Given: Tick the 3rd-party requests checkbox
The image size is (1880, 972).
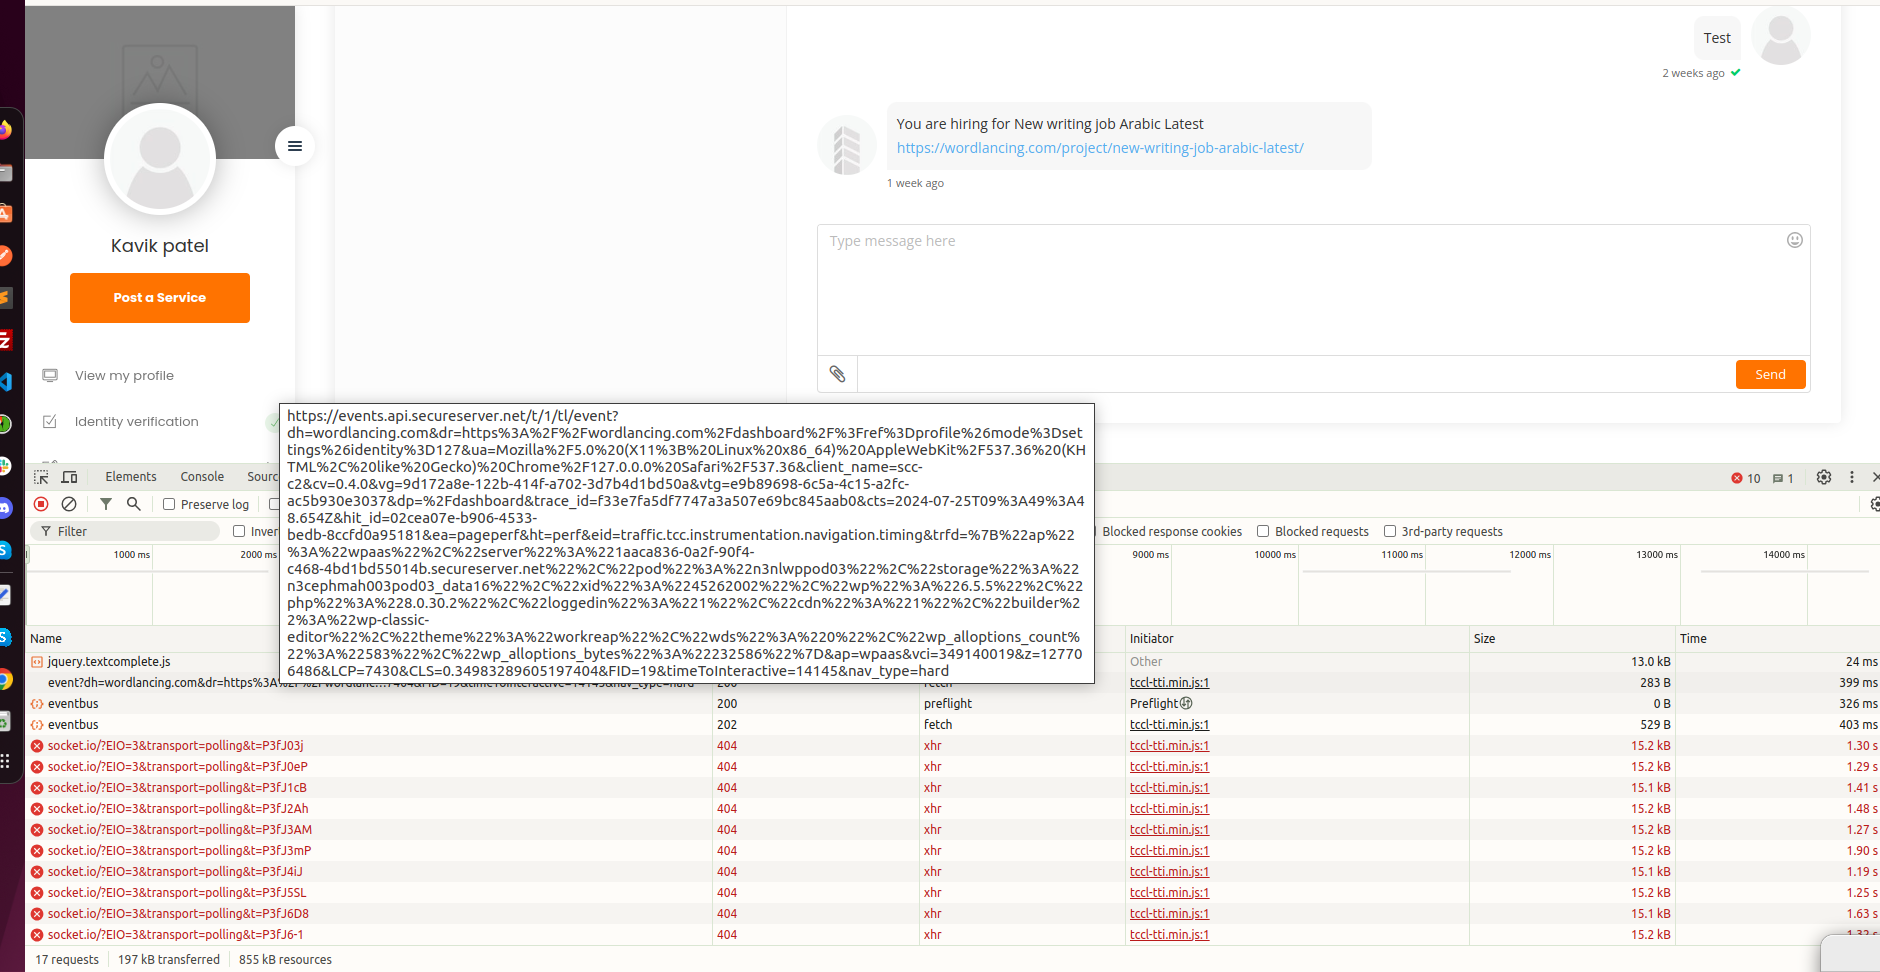Looking at the screenshot, I should 1389,531.
